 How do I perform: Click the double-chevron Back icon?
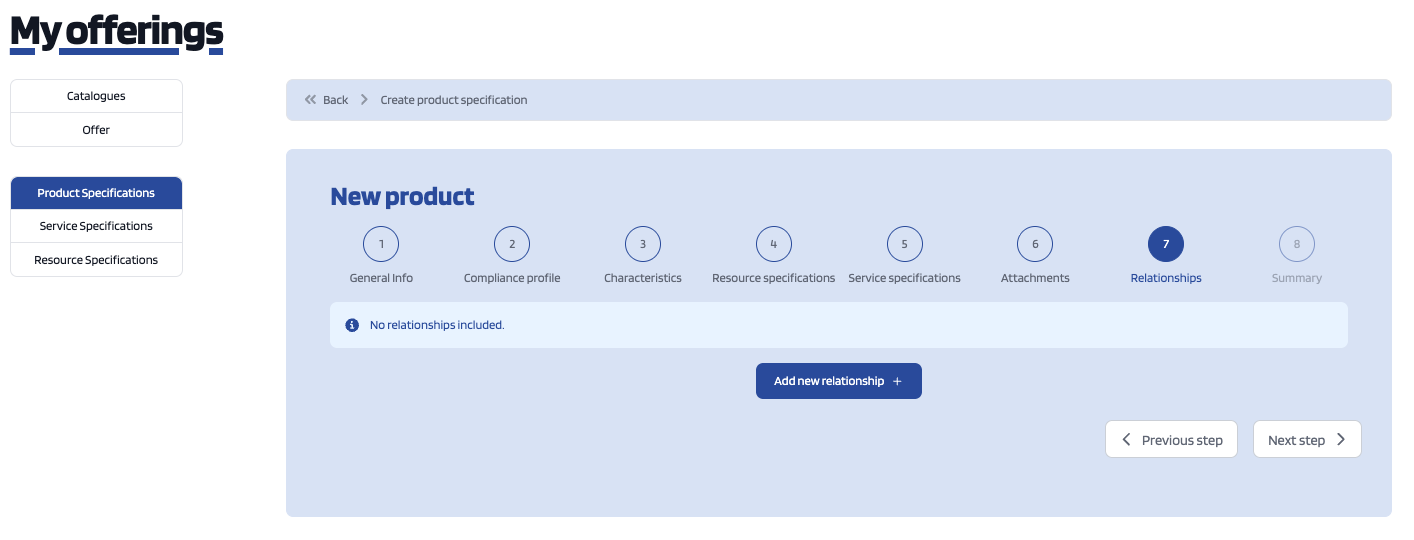[x=310, y=100]
